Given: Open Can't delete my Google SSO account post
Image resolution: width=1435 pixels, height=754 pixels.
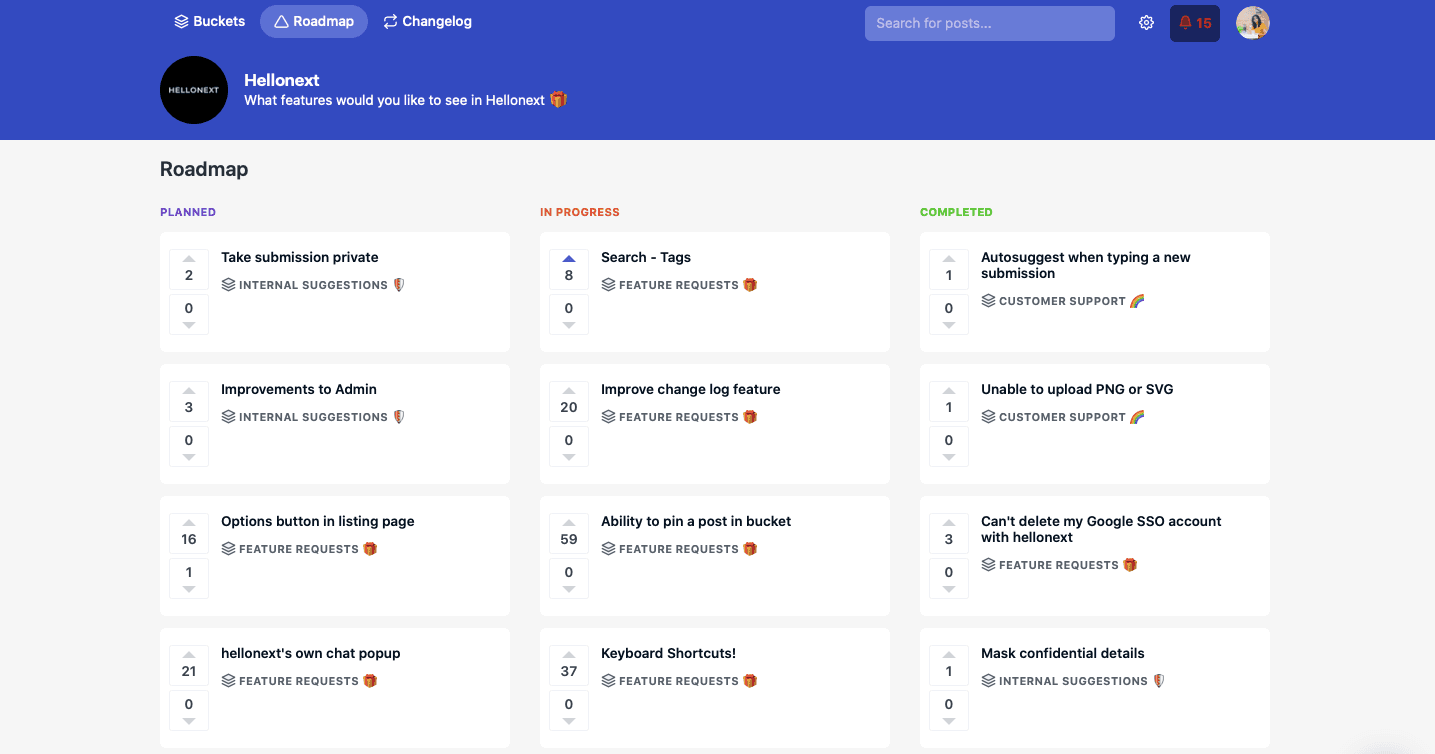Looking at the screenshot, I should coord(1101,529).
